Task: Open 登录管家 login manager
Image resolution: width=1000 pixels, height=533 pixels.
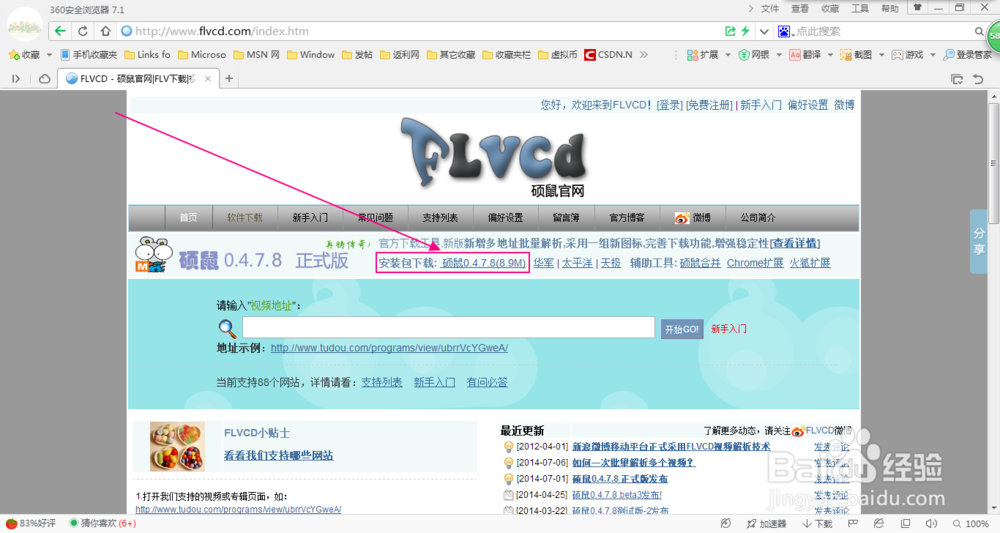Action: pos(967,55)
